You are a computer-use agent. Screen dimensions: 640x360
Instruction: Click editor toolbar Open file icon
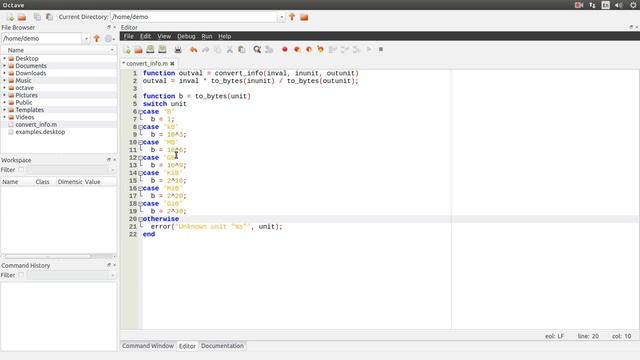coord(138,49)
